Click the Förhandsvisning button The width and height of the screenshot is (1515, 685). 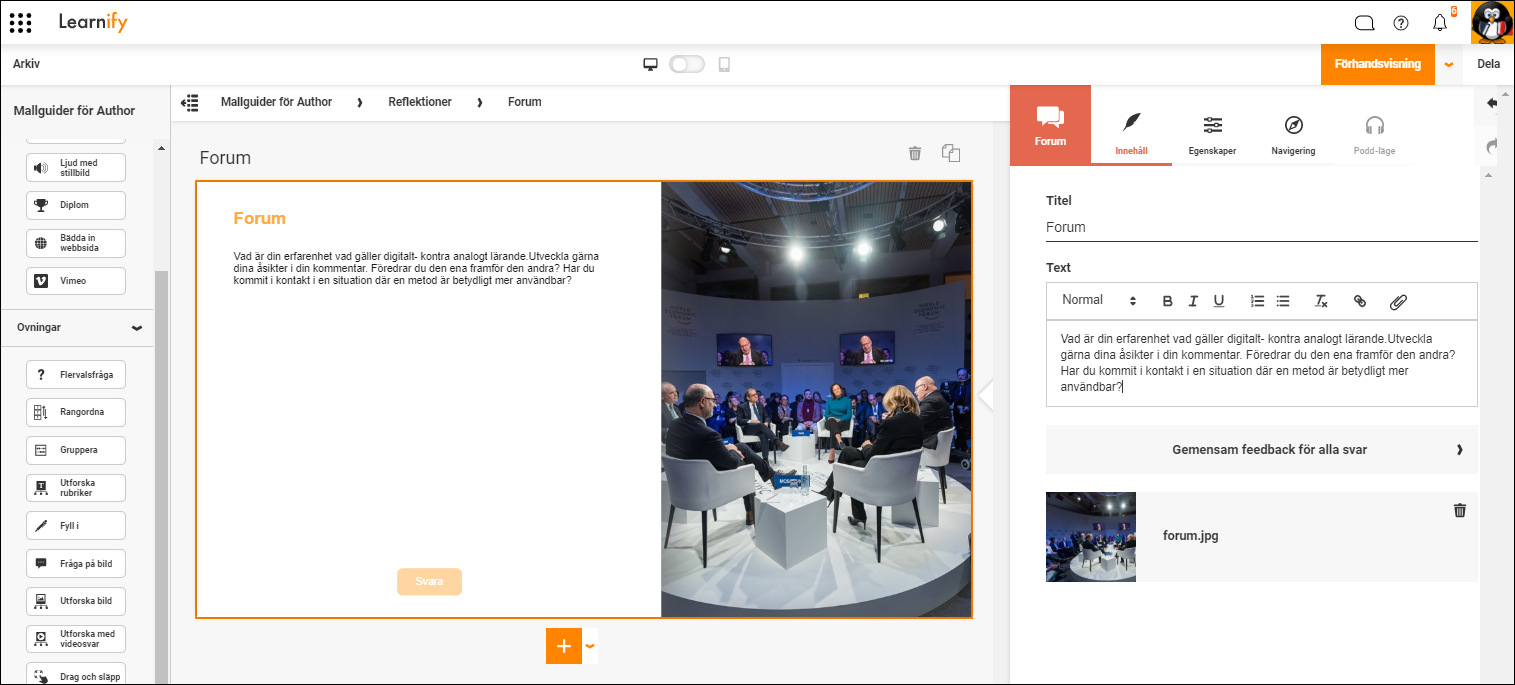coord(1377,64)
